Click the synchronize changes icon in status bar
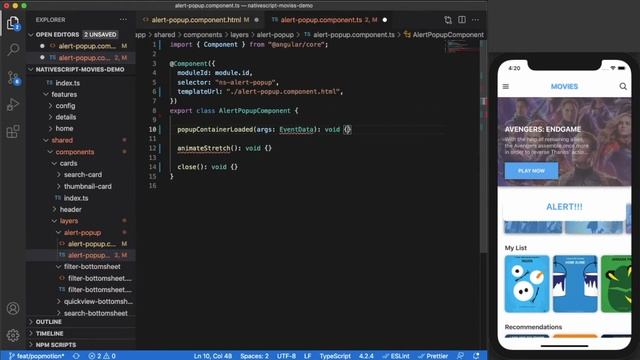 [x=76, y=356]
